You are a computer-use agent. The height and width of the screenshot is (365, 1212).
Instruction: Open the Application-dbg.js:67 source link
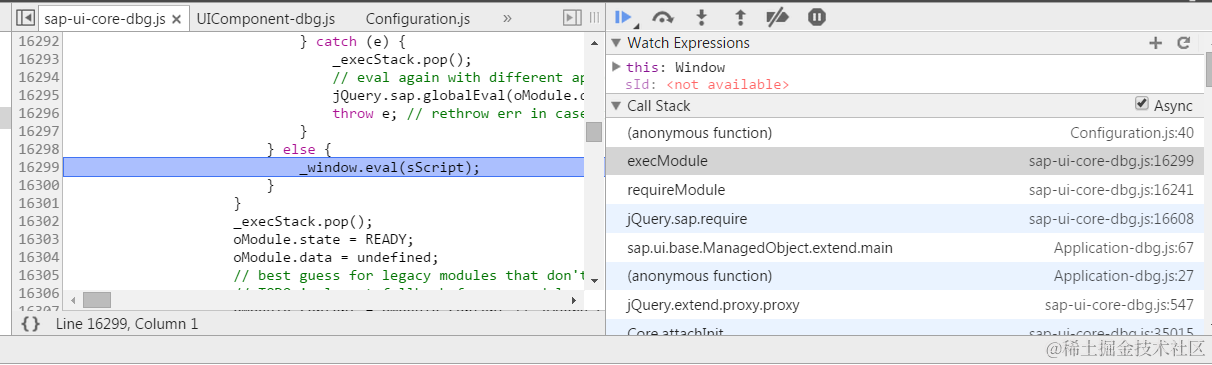(1124, 247)
